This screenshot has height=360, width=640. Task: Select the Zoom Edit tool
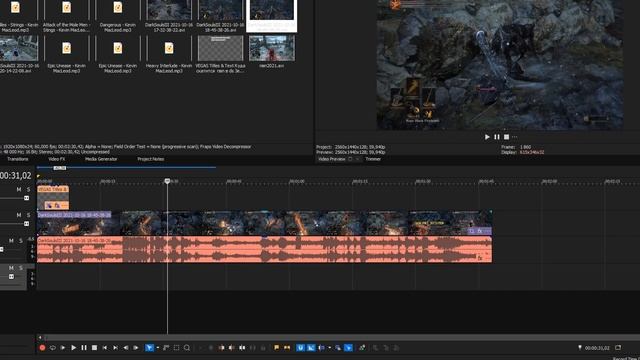pos(187,348)
